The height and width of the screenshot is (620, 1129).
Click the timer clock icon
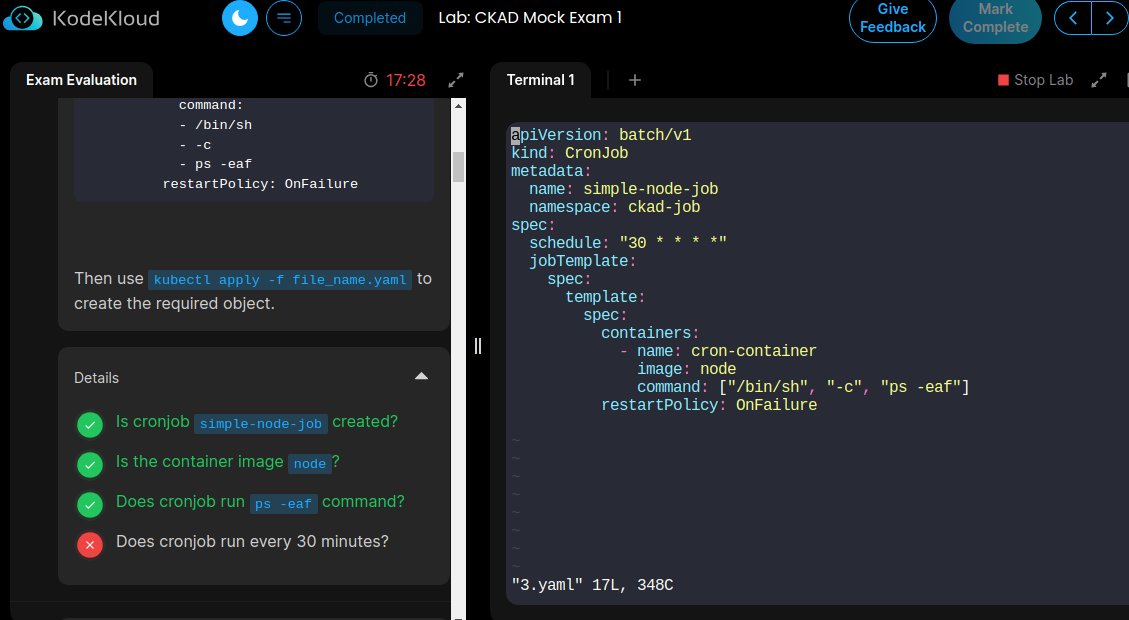(371, 80)
